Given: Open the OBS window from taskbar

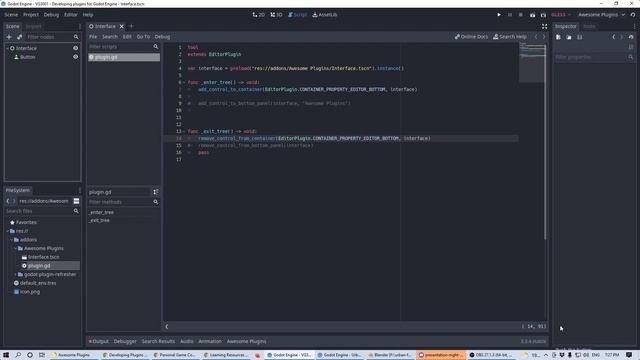Looking at the screenshot, I should pos(492,355).
